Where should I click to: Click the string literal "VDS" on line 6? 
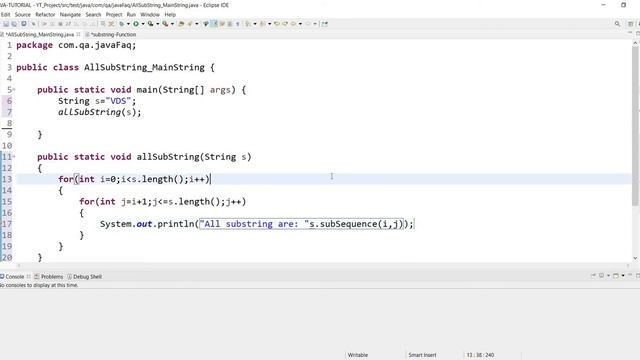tap(118, 101)
